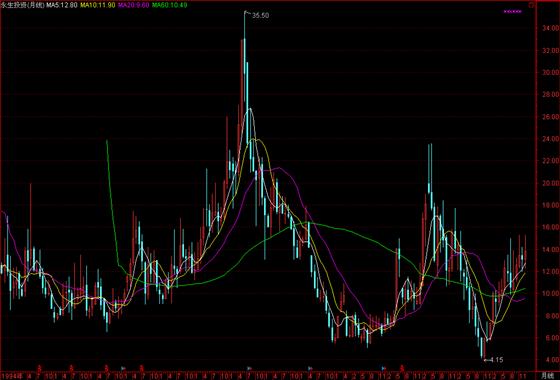Viewport: 560px width, 380px height.
Task: Click the stock name title at top left
Action: point(22,5)
